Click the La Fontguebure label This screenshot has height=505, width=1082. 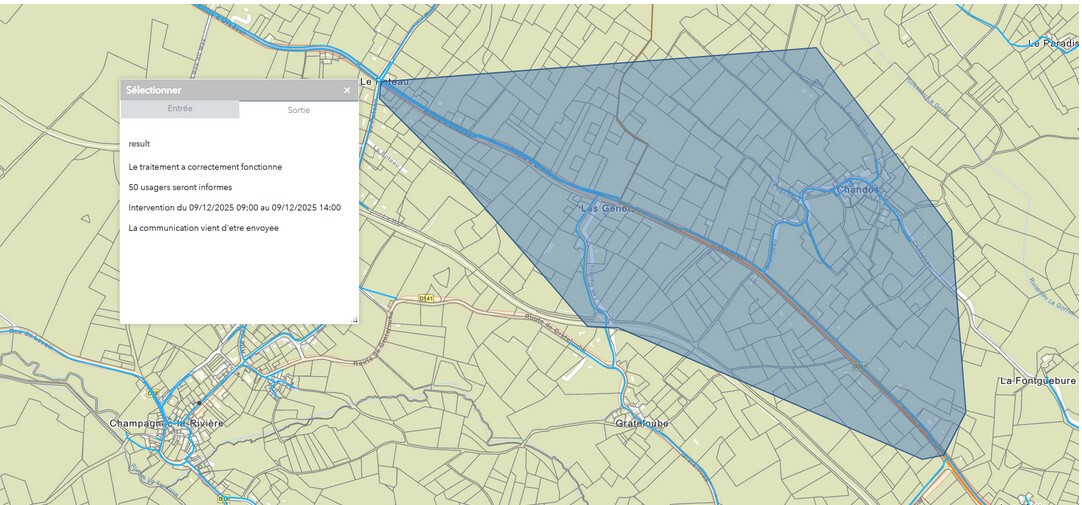coord(1038,381)
